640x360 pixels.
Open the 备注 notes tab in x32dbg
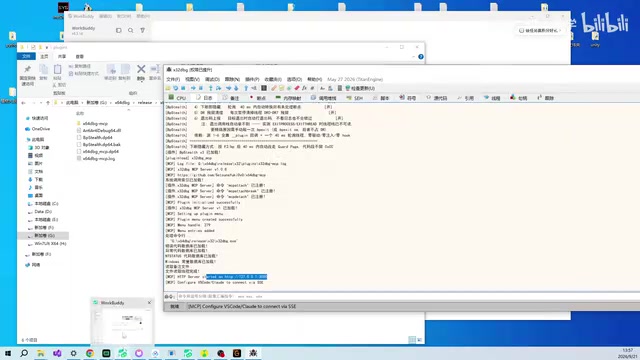click(x=231, y=98)
